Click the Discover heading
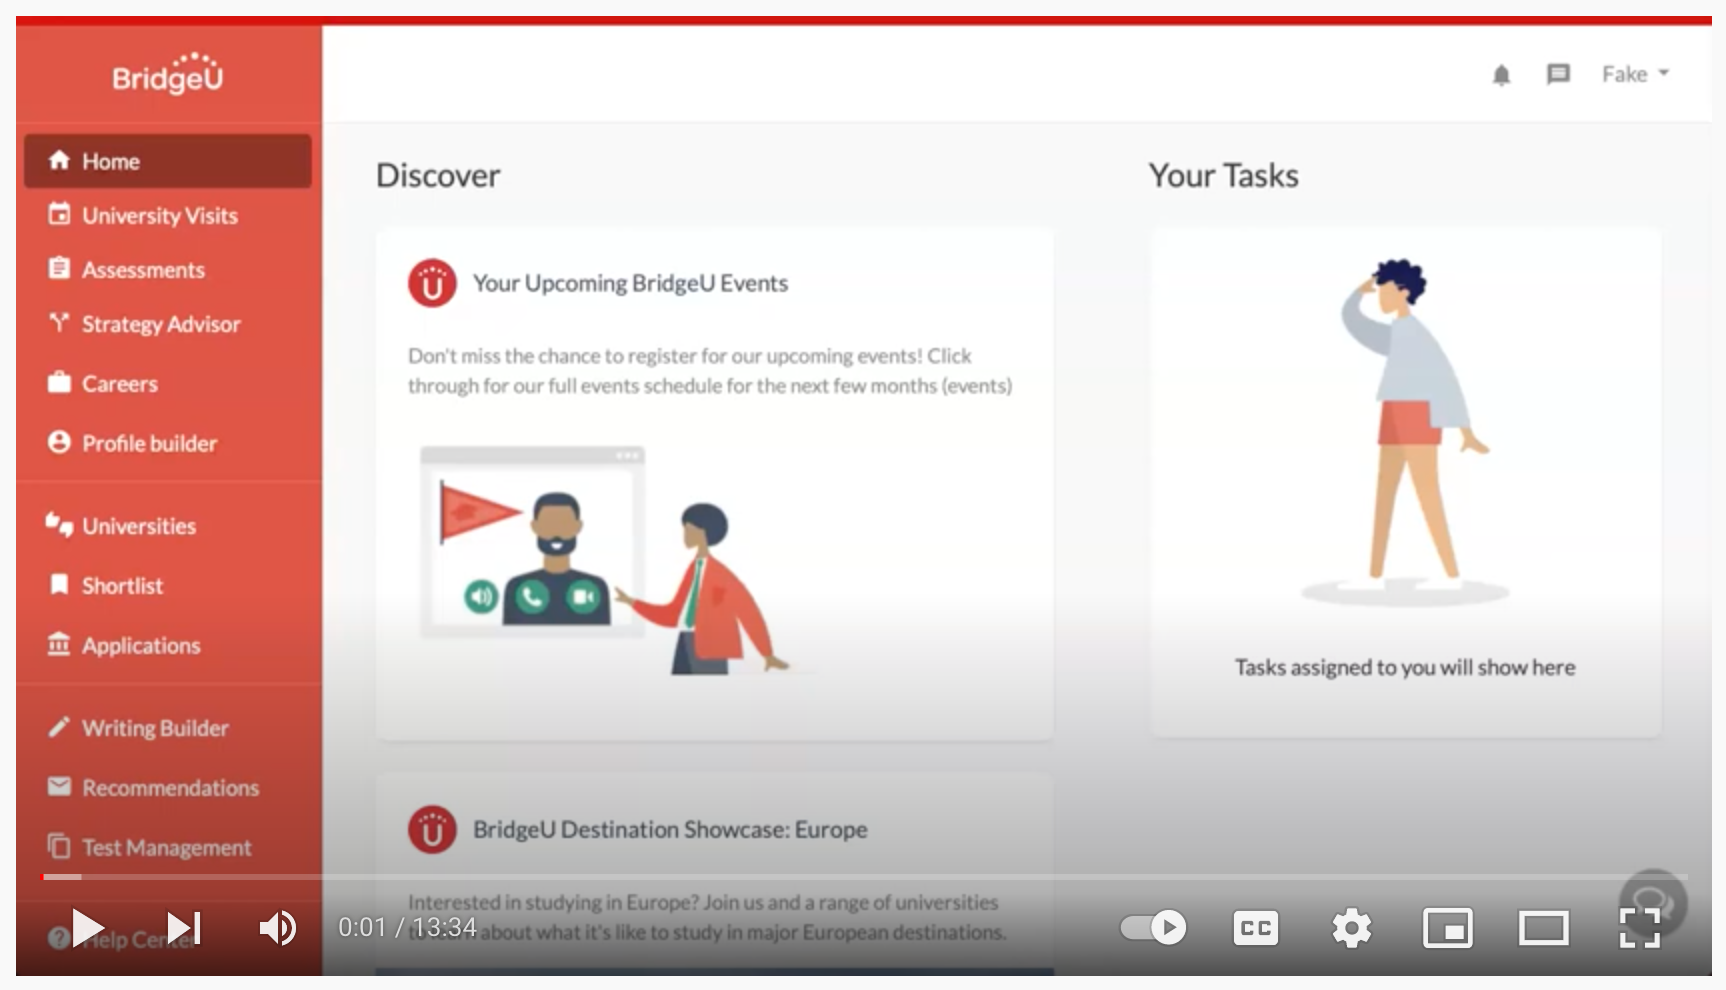This screenshot has width=1726, height=990. click(x=438, y=176)
